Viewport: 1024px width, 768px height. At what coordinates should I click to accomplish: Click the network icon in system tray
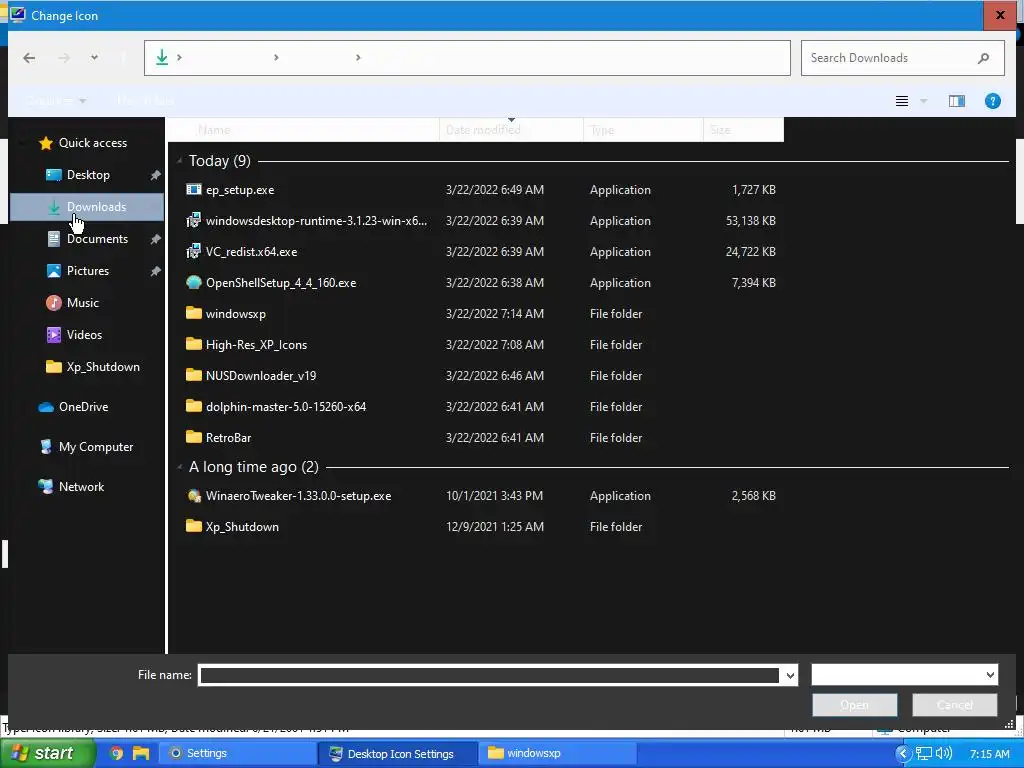click(923, 754)
